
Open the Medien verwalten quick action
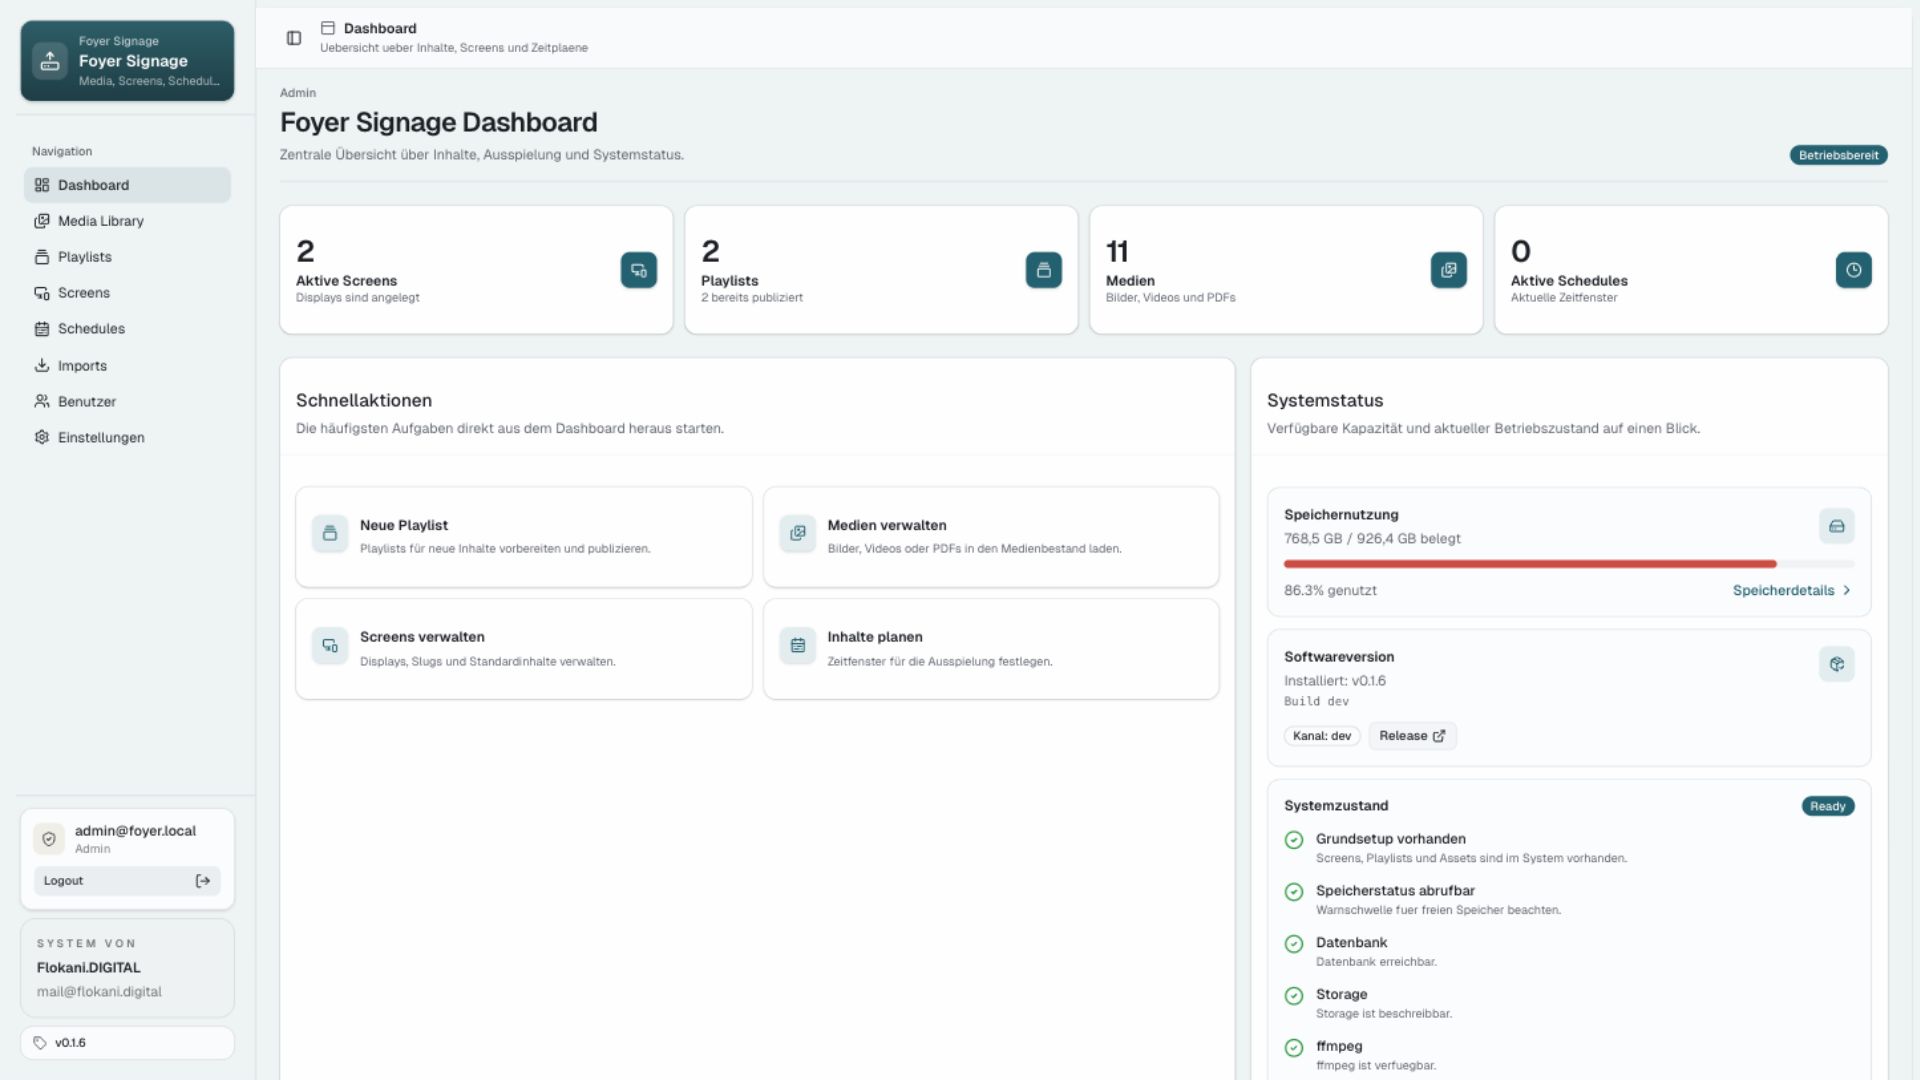point(991,537)
